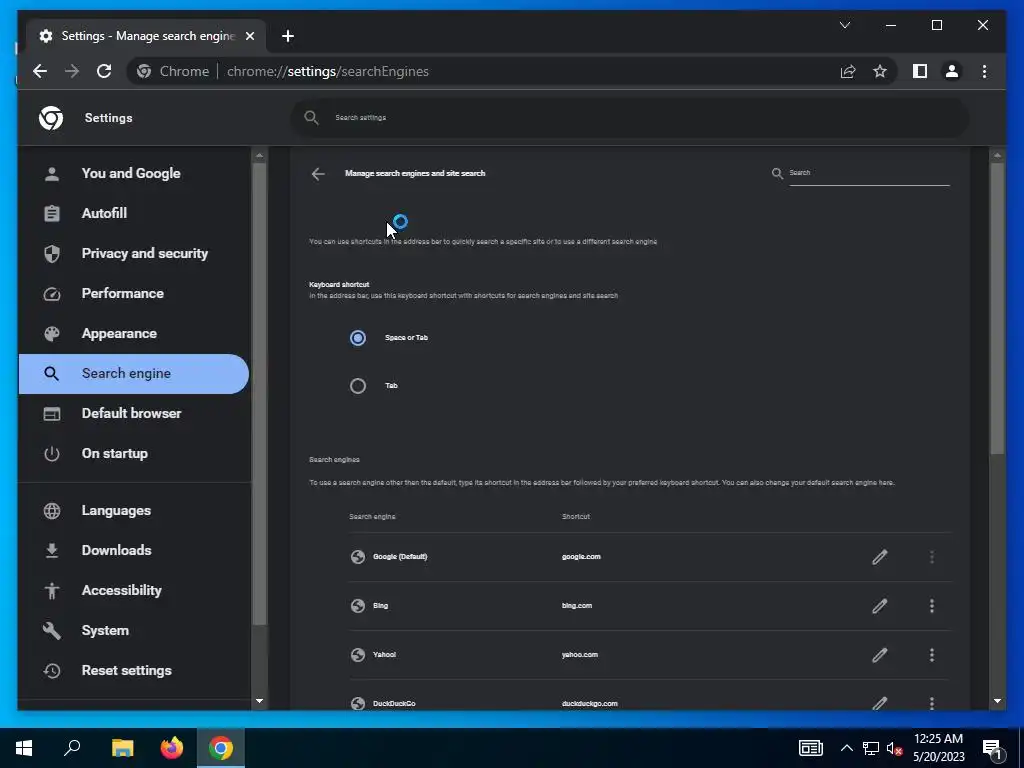Image resolution: width=1024 pixels, height=768 pixels.
Task: Click the muted volume tray icon
Action: pos(894,748)
